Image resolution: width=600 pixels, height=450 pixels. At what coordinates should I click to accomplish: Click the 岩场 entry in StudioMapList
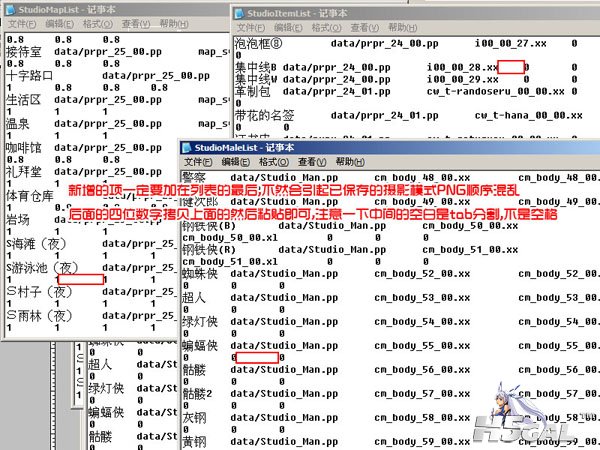pyautogui.click(x=18, y=220)
